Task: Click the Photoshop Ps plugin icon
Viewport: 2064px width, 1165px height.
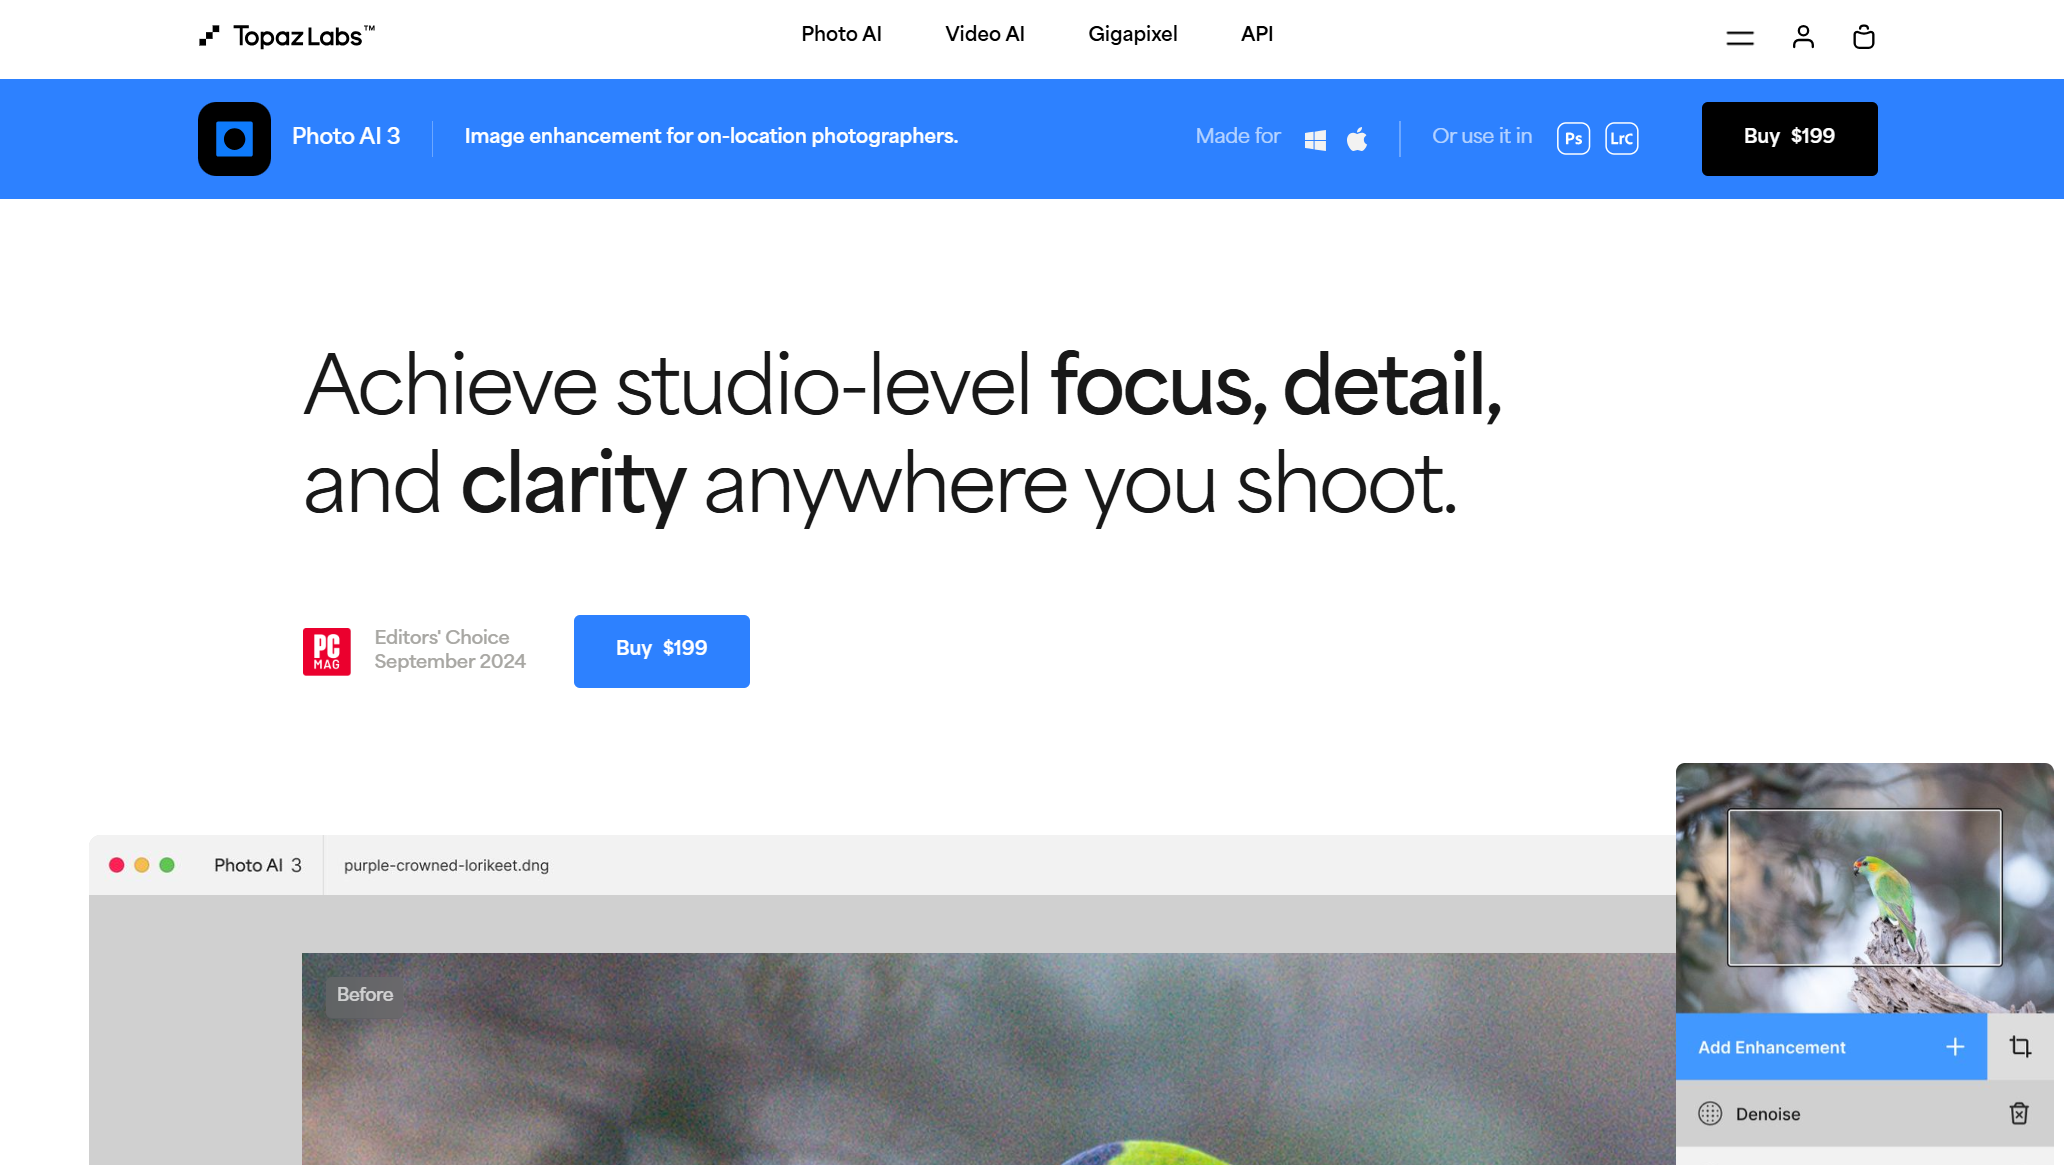Action: tap(1573, 138)
